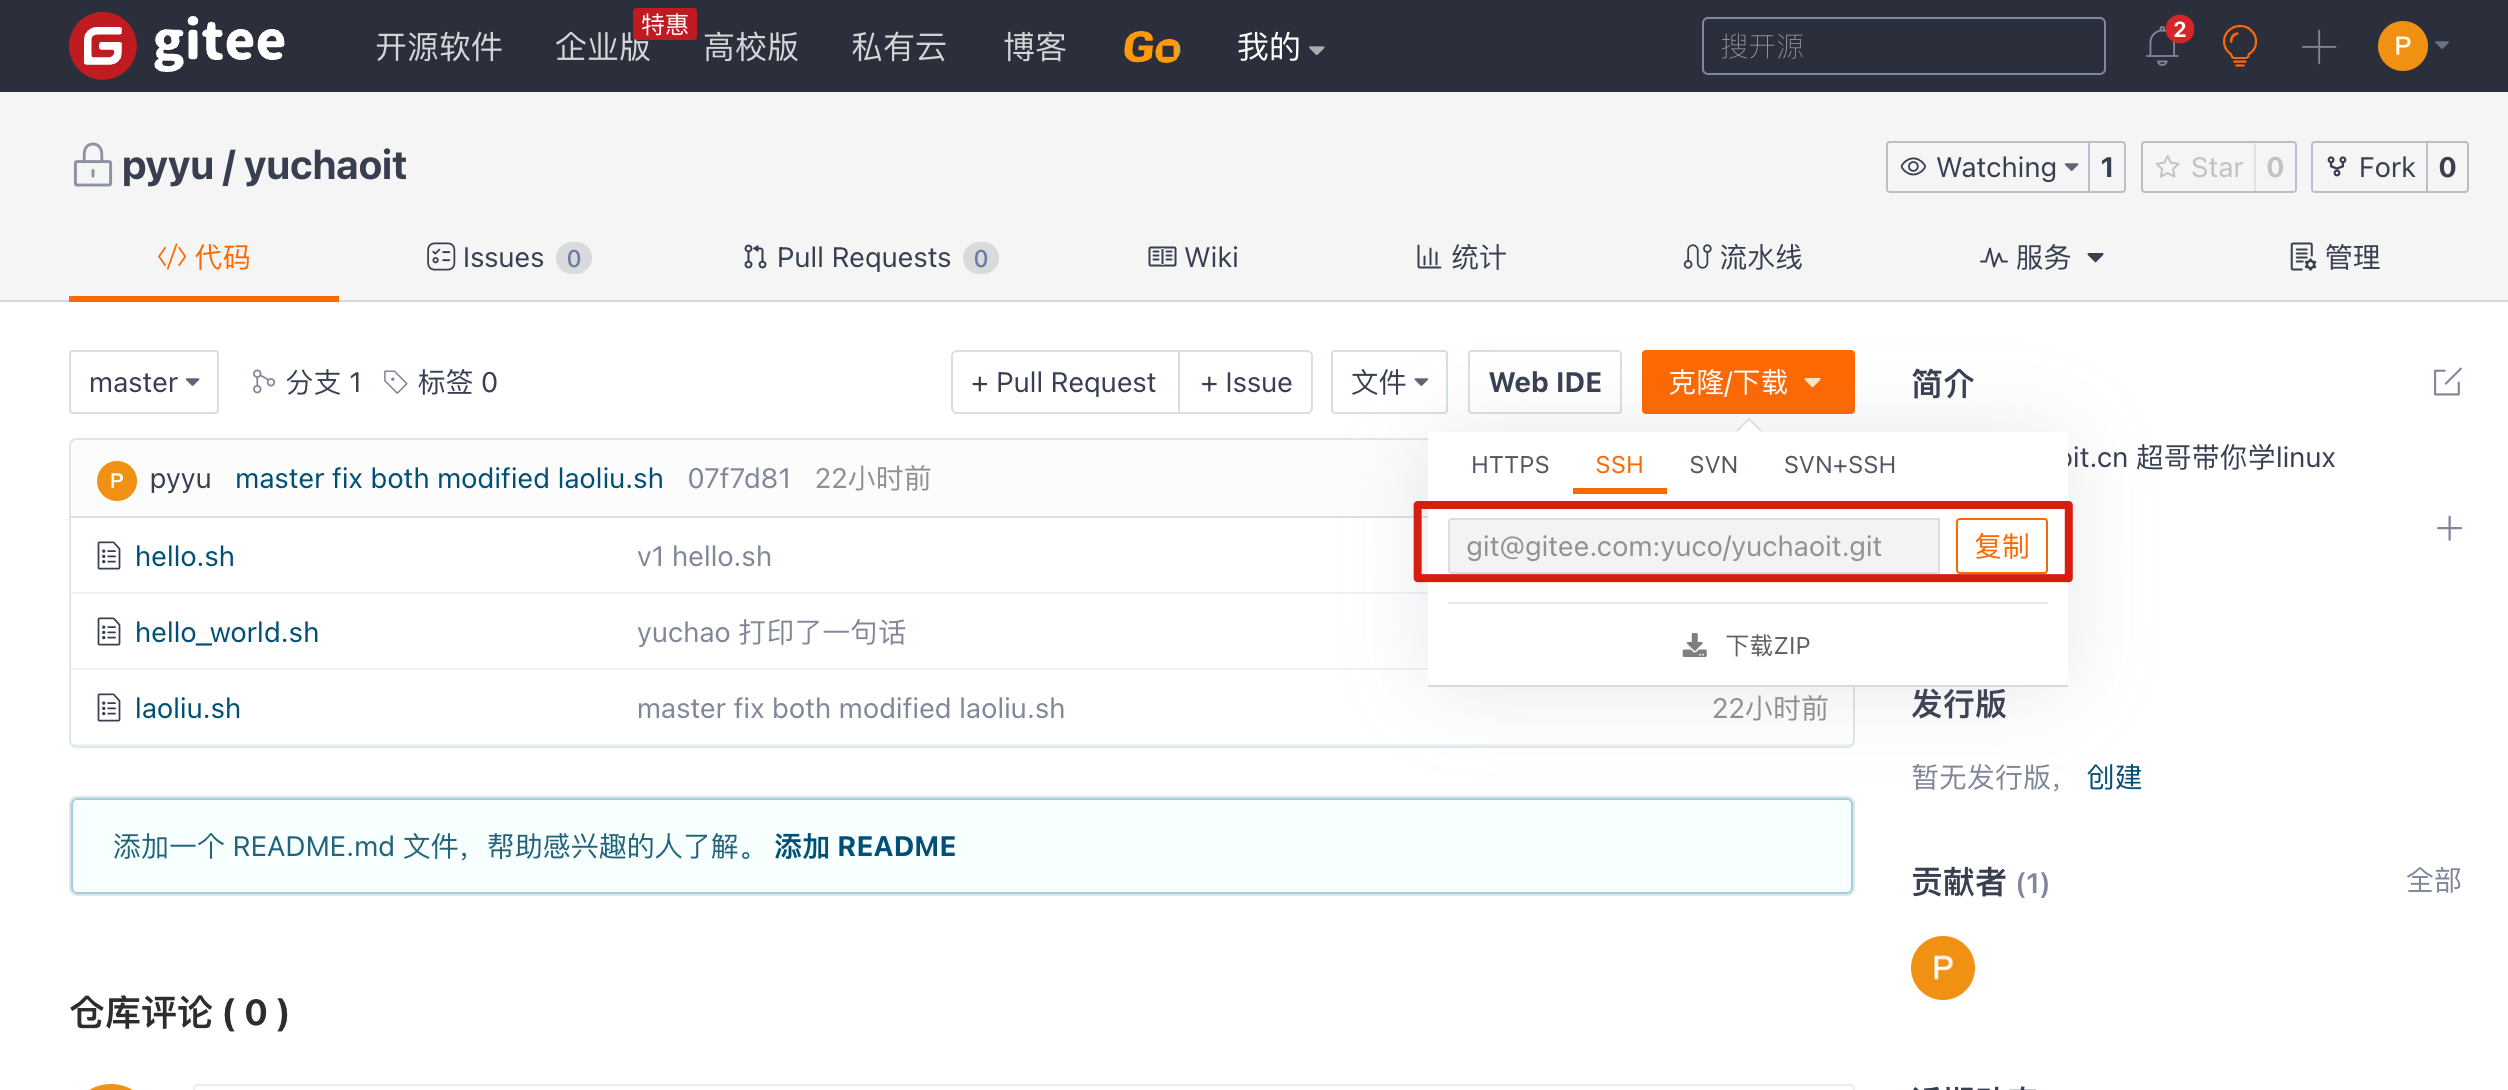
Task: Click the plus icon below repository intro
Action: pos(2449,528)
